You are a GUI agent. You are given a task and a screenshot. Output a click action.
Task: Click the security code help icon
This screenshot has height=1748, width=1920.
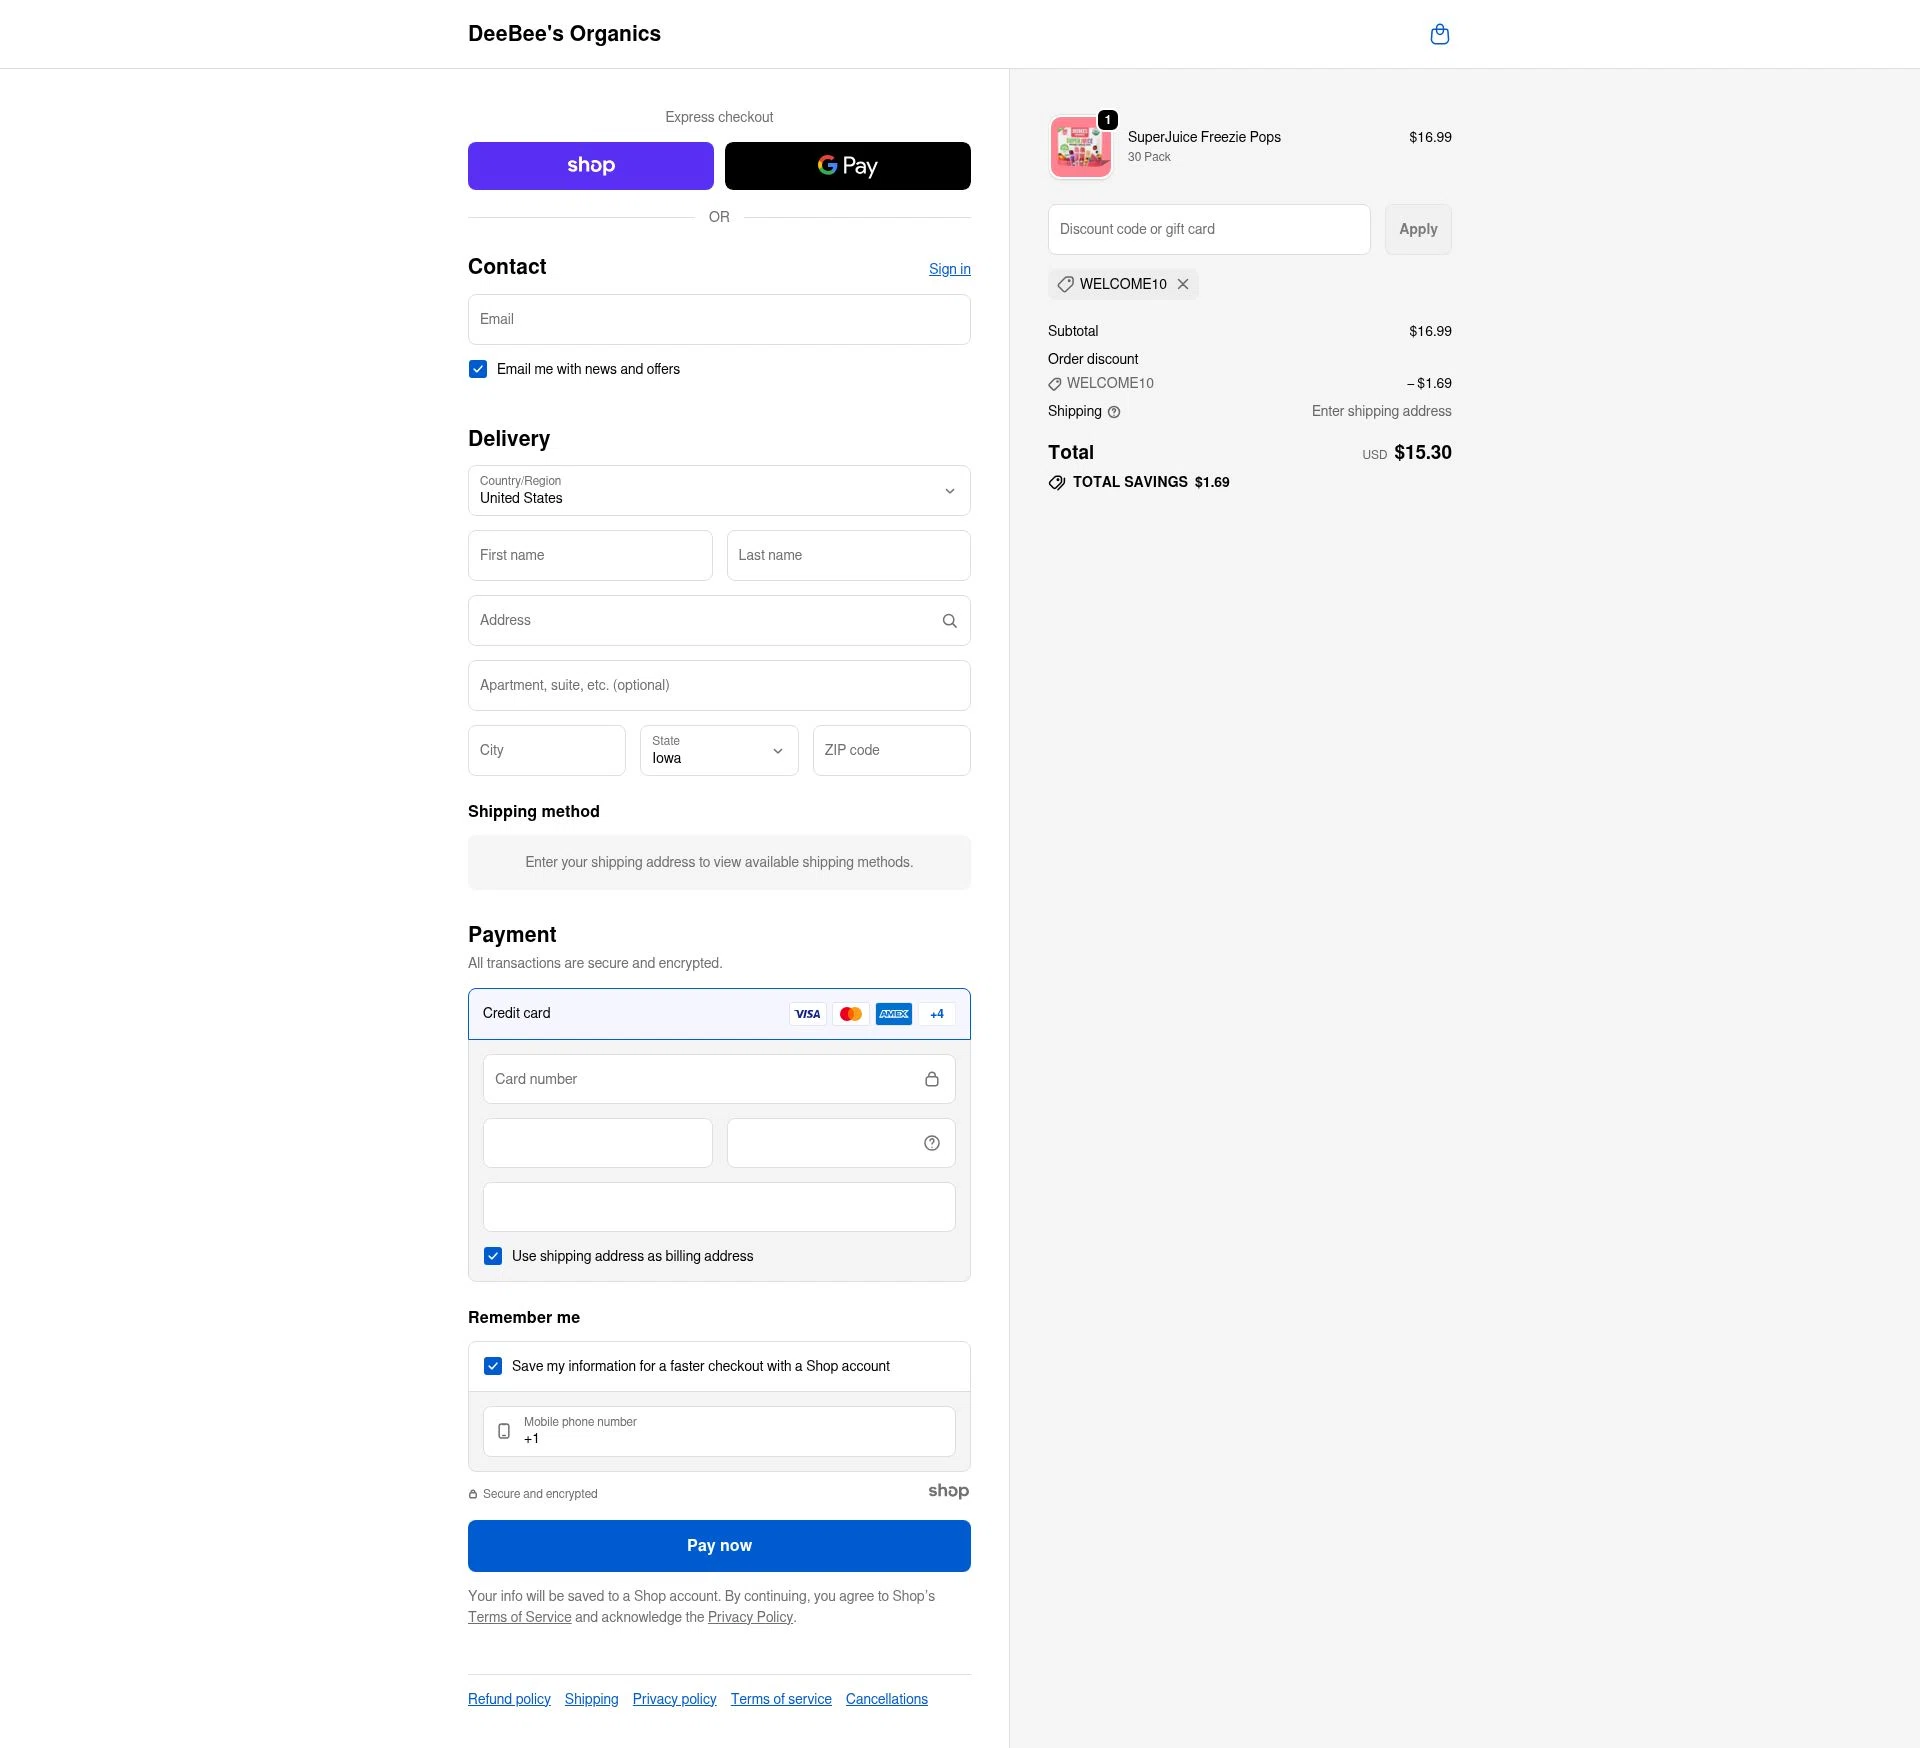pyautogui.click(x=931, y=1143)
